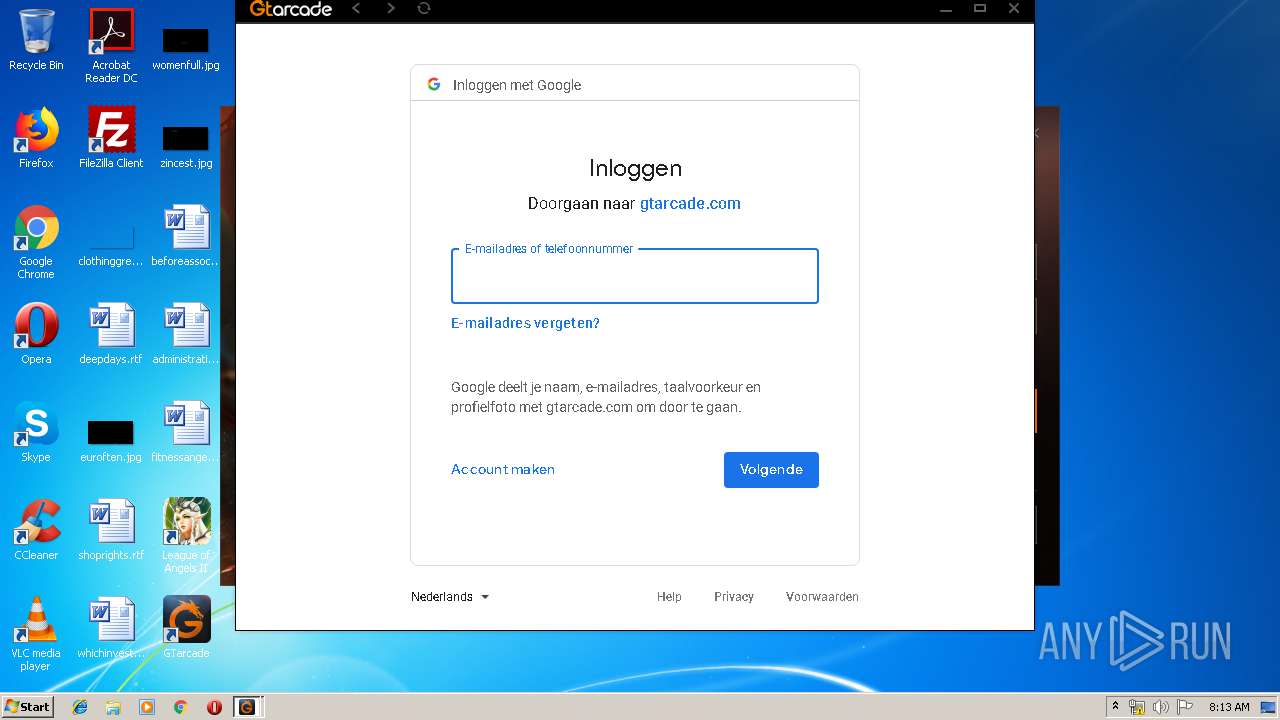1280x720 pixels.
Task: Select euroften.jpg desktop file
Action: (x=111, y=440)
